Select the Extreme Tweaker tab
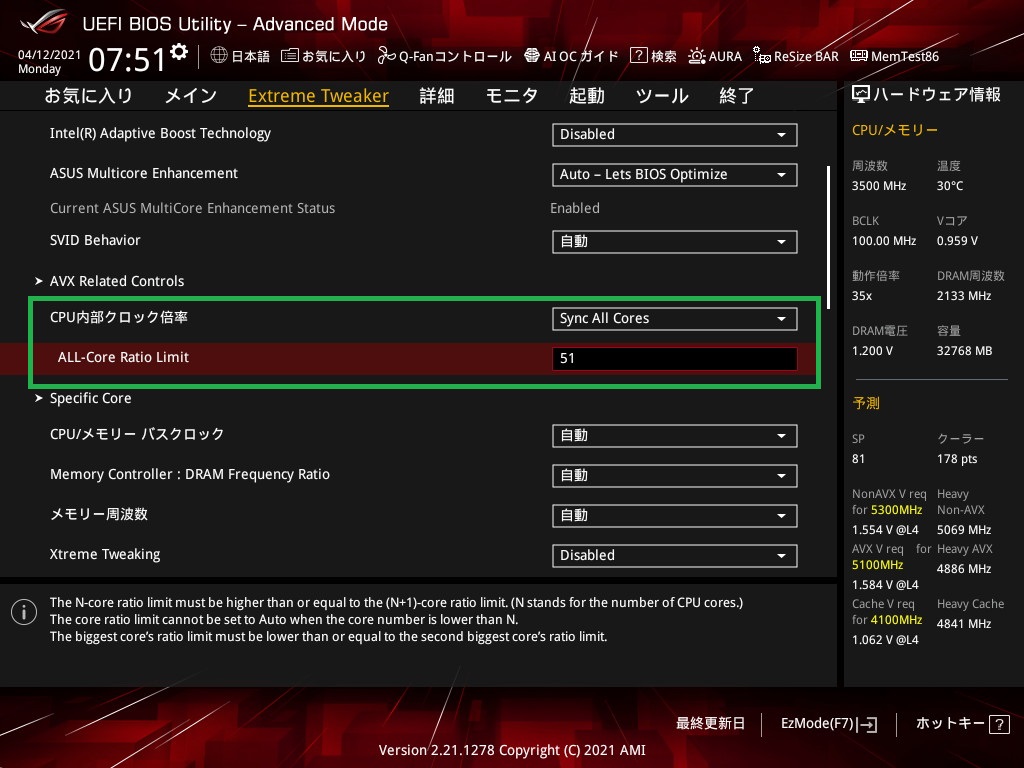1024x768 pixels. (319, 96)
